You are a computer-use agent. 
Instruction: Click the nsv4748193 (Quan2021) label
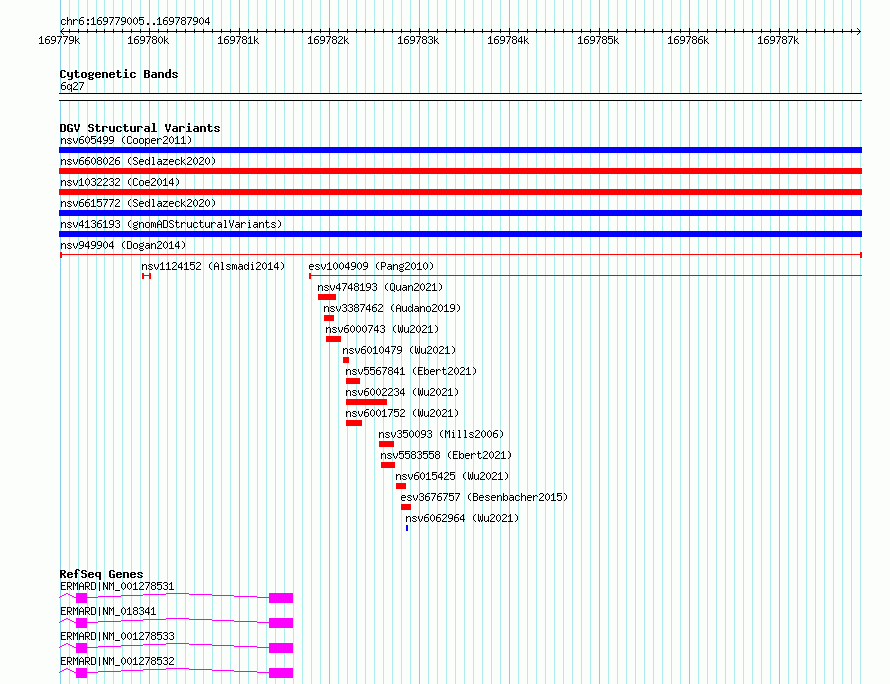(x=380, y=287)
